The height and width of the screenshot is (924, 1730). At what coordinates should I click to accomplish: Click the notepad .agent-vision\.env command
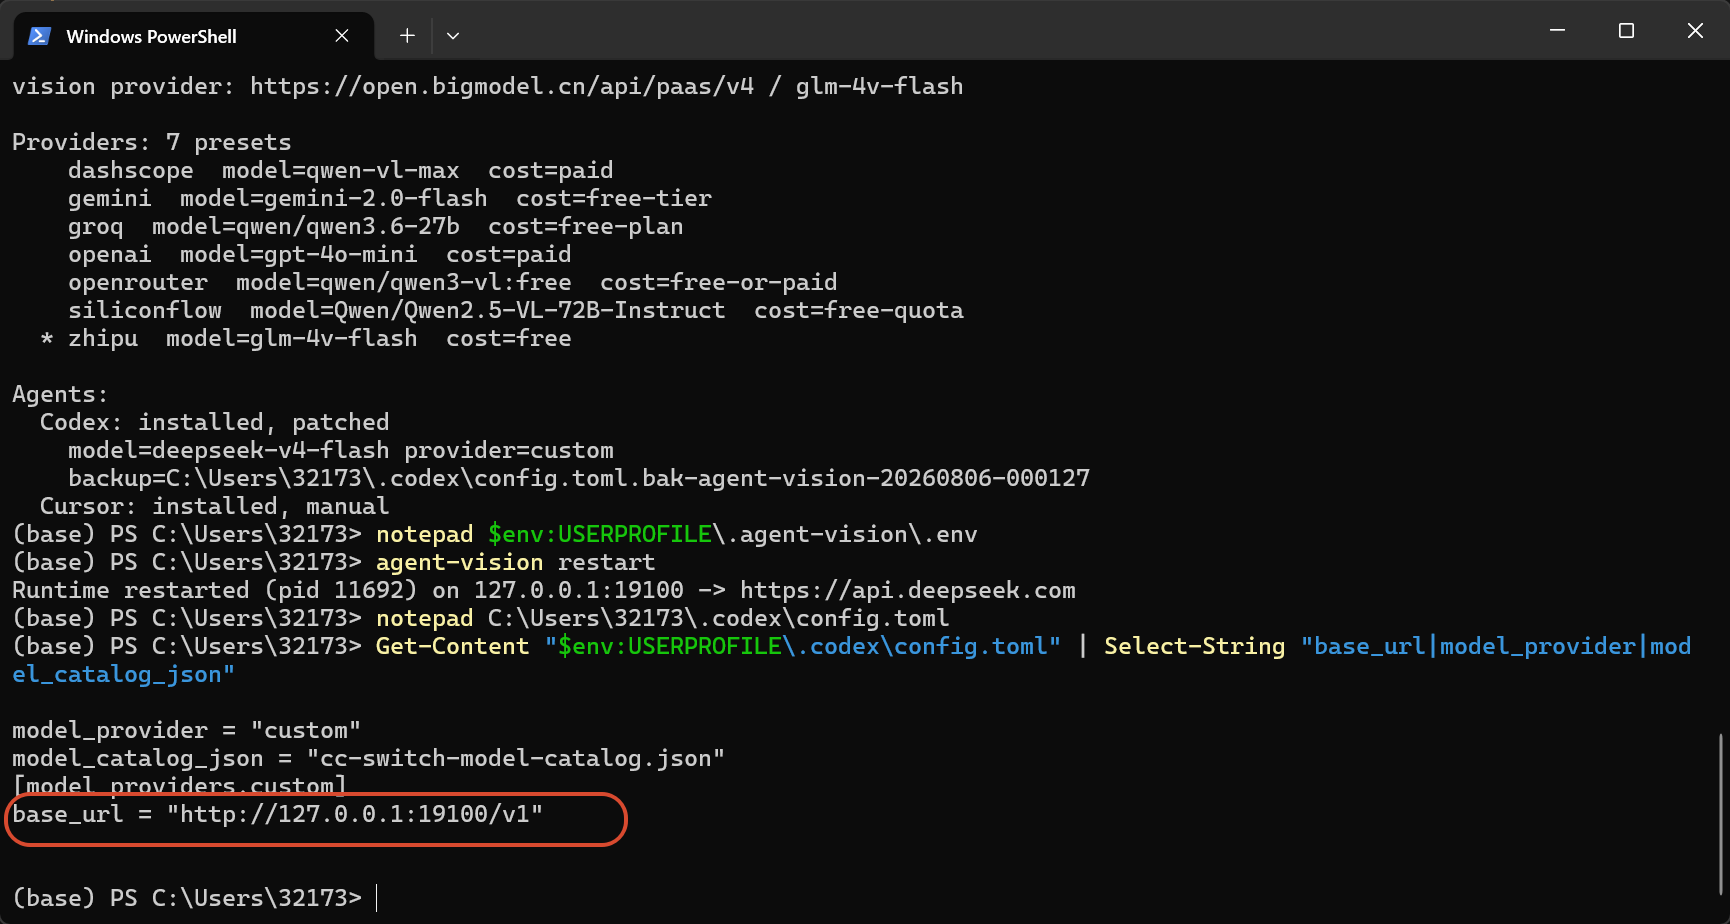pos(677,535)
